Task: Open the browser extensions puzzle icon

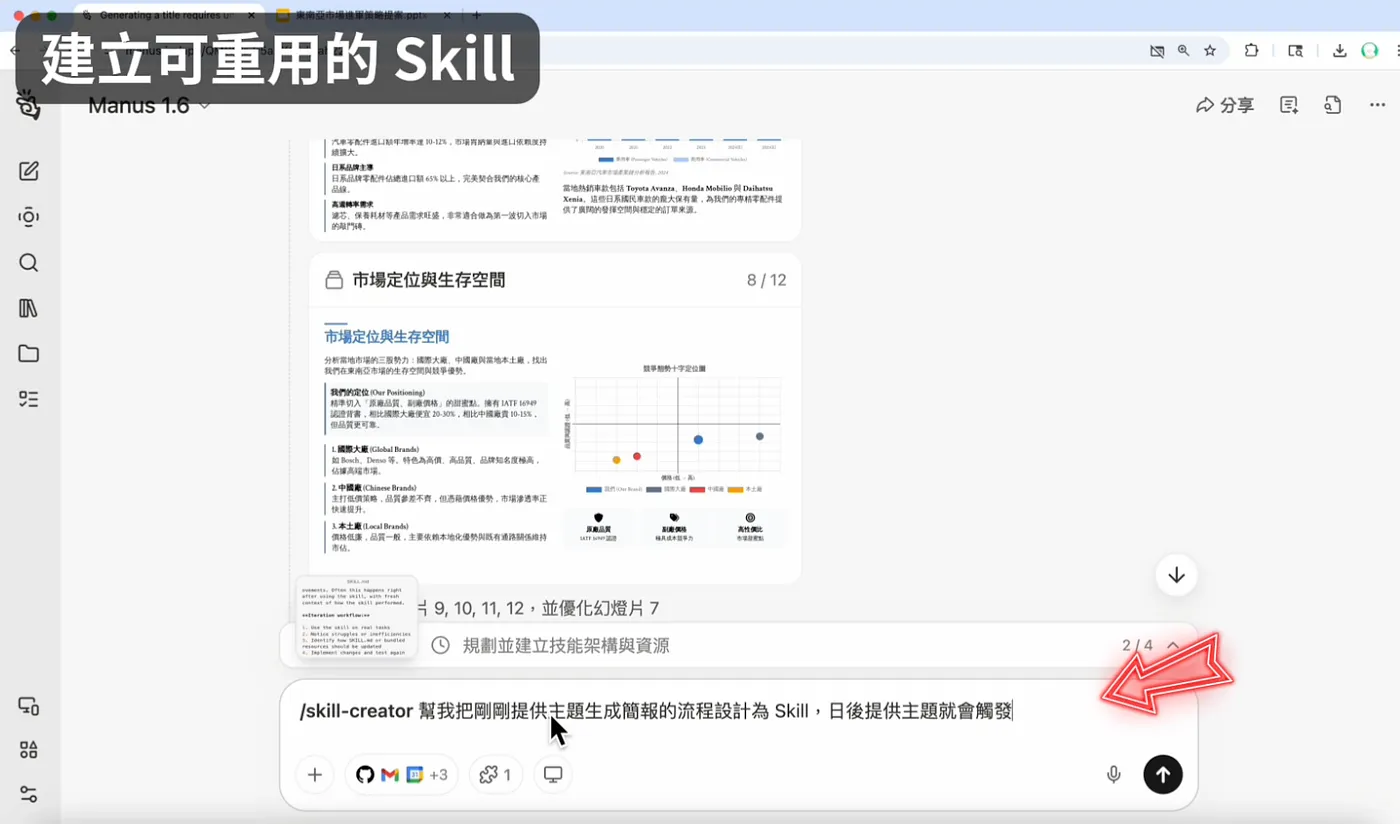Action: 1251,51
